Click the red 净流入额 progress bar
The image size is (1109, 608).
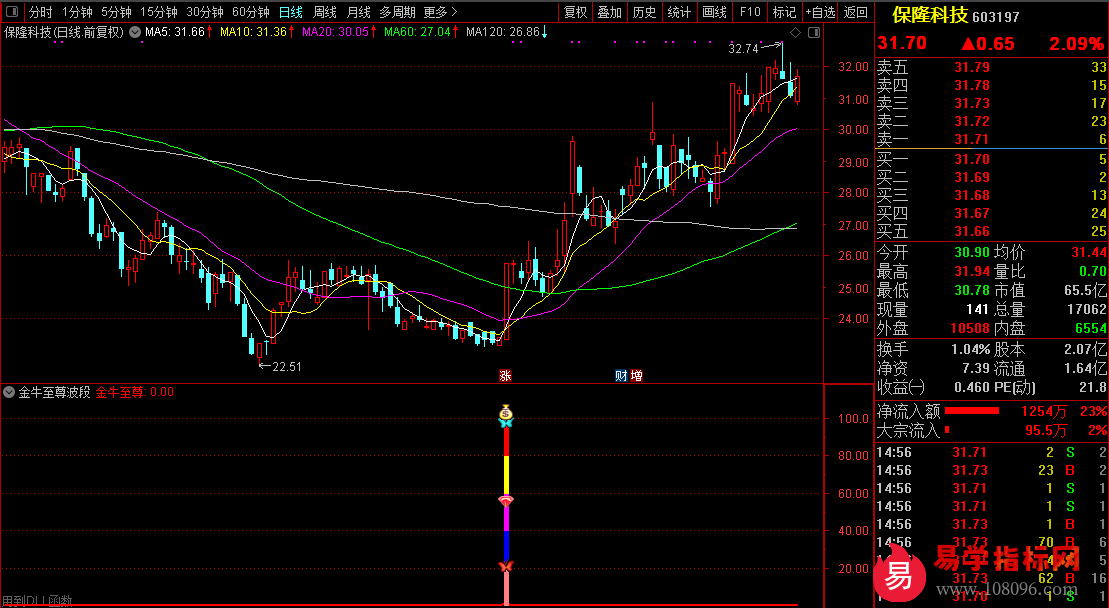tap(972, 411)
